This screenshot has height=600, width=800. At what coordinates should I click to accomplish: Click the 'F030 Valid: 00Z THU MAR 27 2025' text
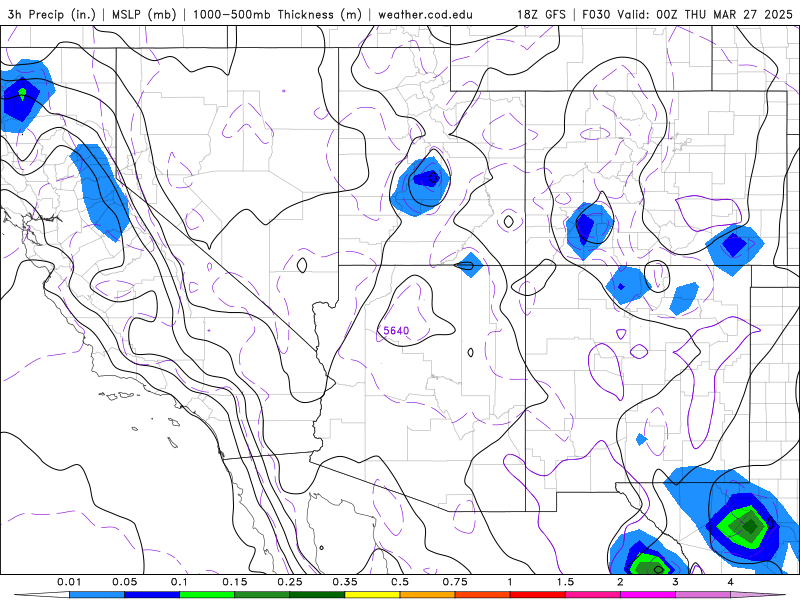tap(687, 14)
